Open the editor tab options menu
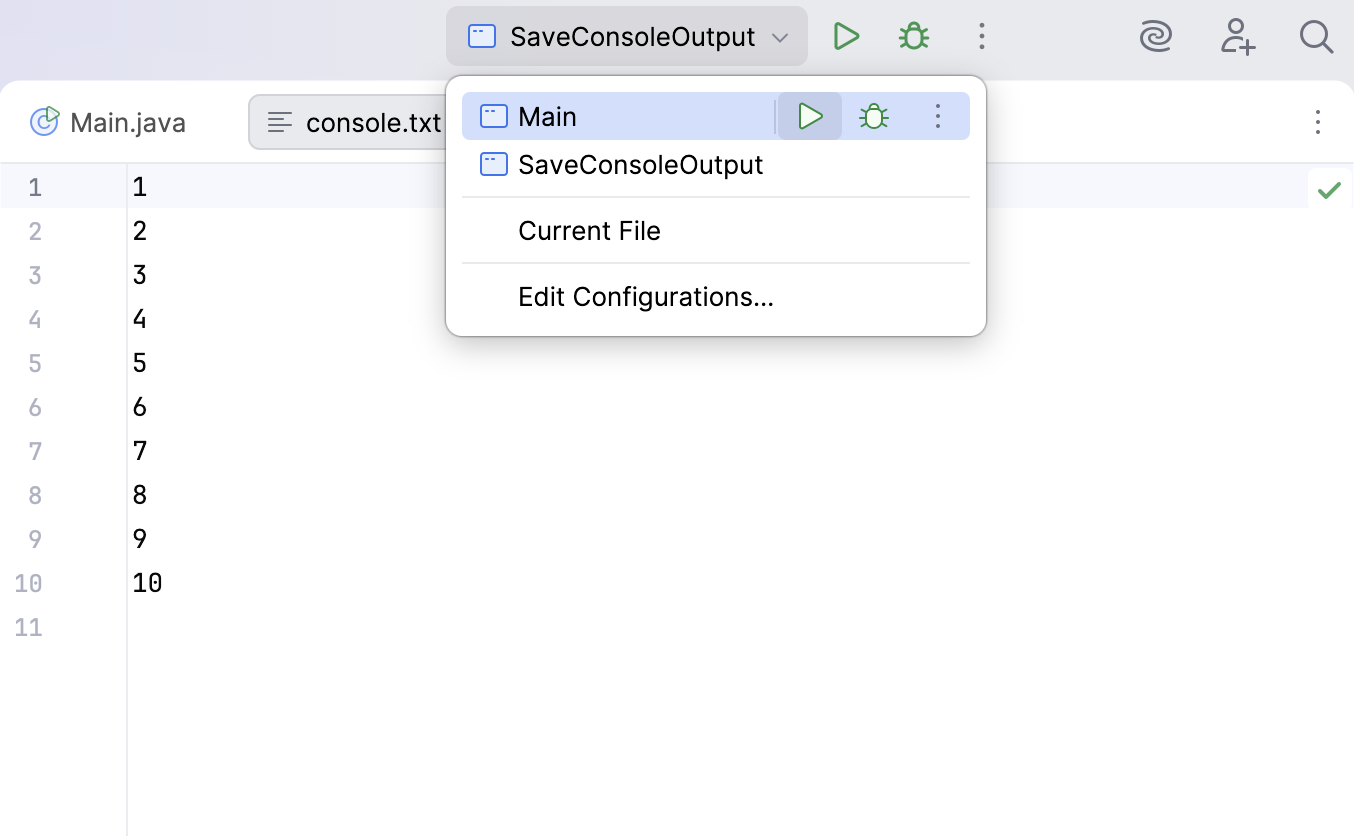 point(1318,121)
